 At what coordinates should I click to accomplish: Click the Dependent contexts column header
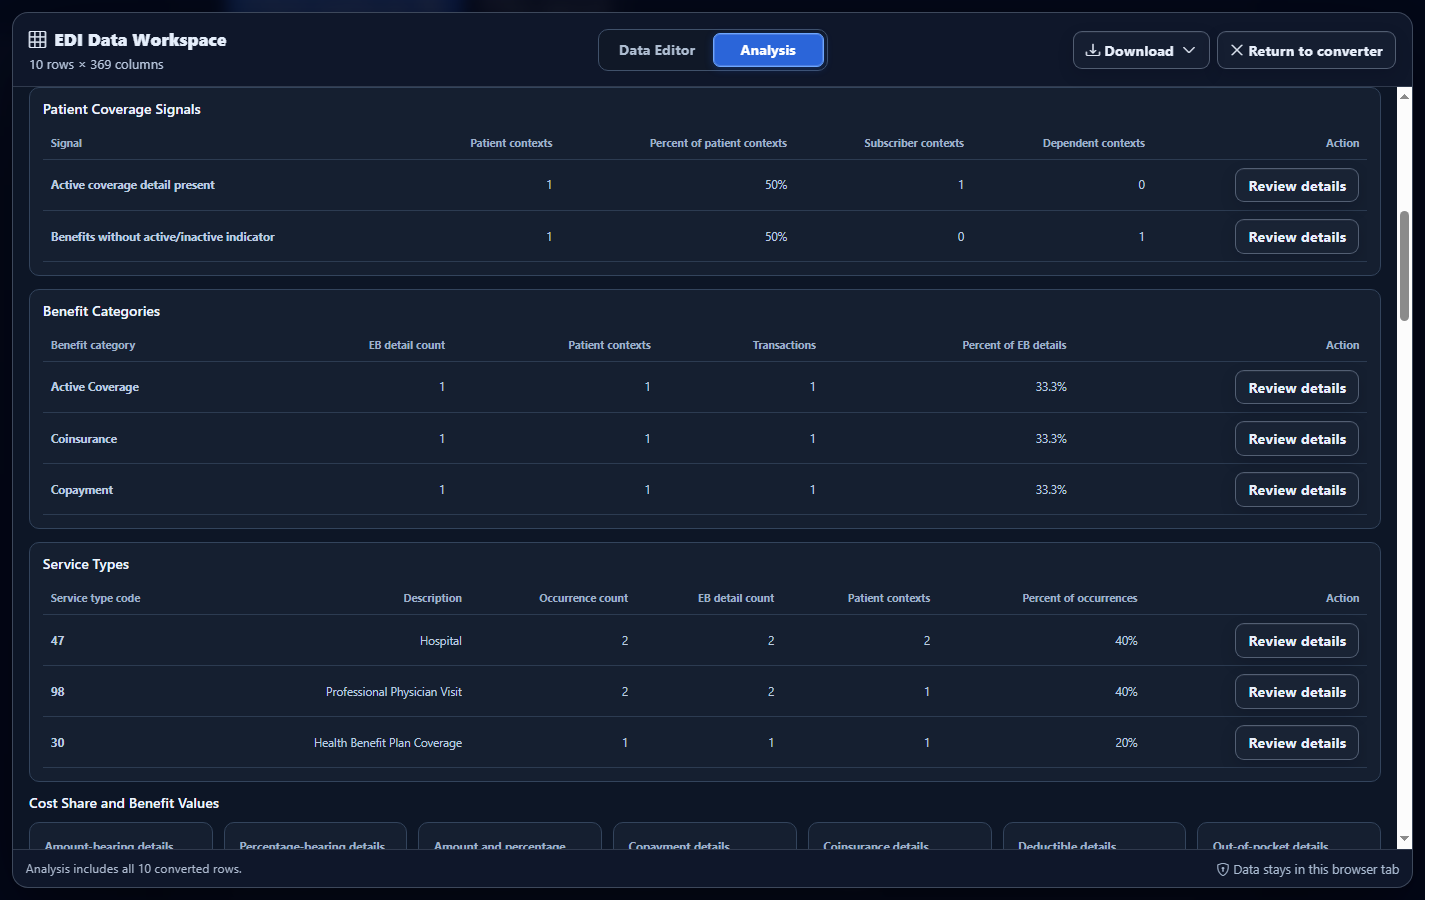1094,143
